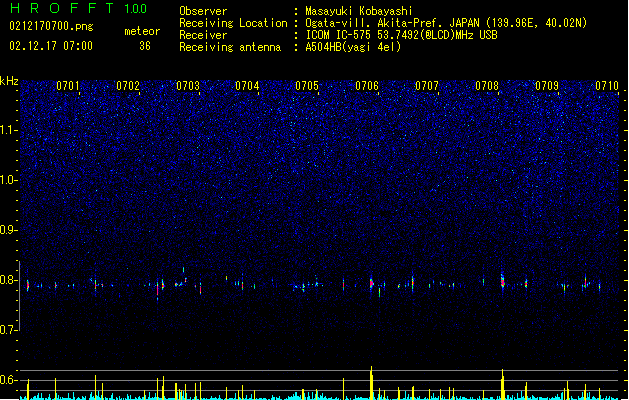
Task: Click the 0701 time marker
Action: pyautogui.click(x=68, y=86)
